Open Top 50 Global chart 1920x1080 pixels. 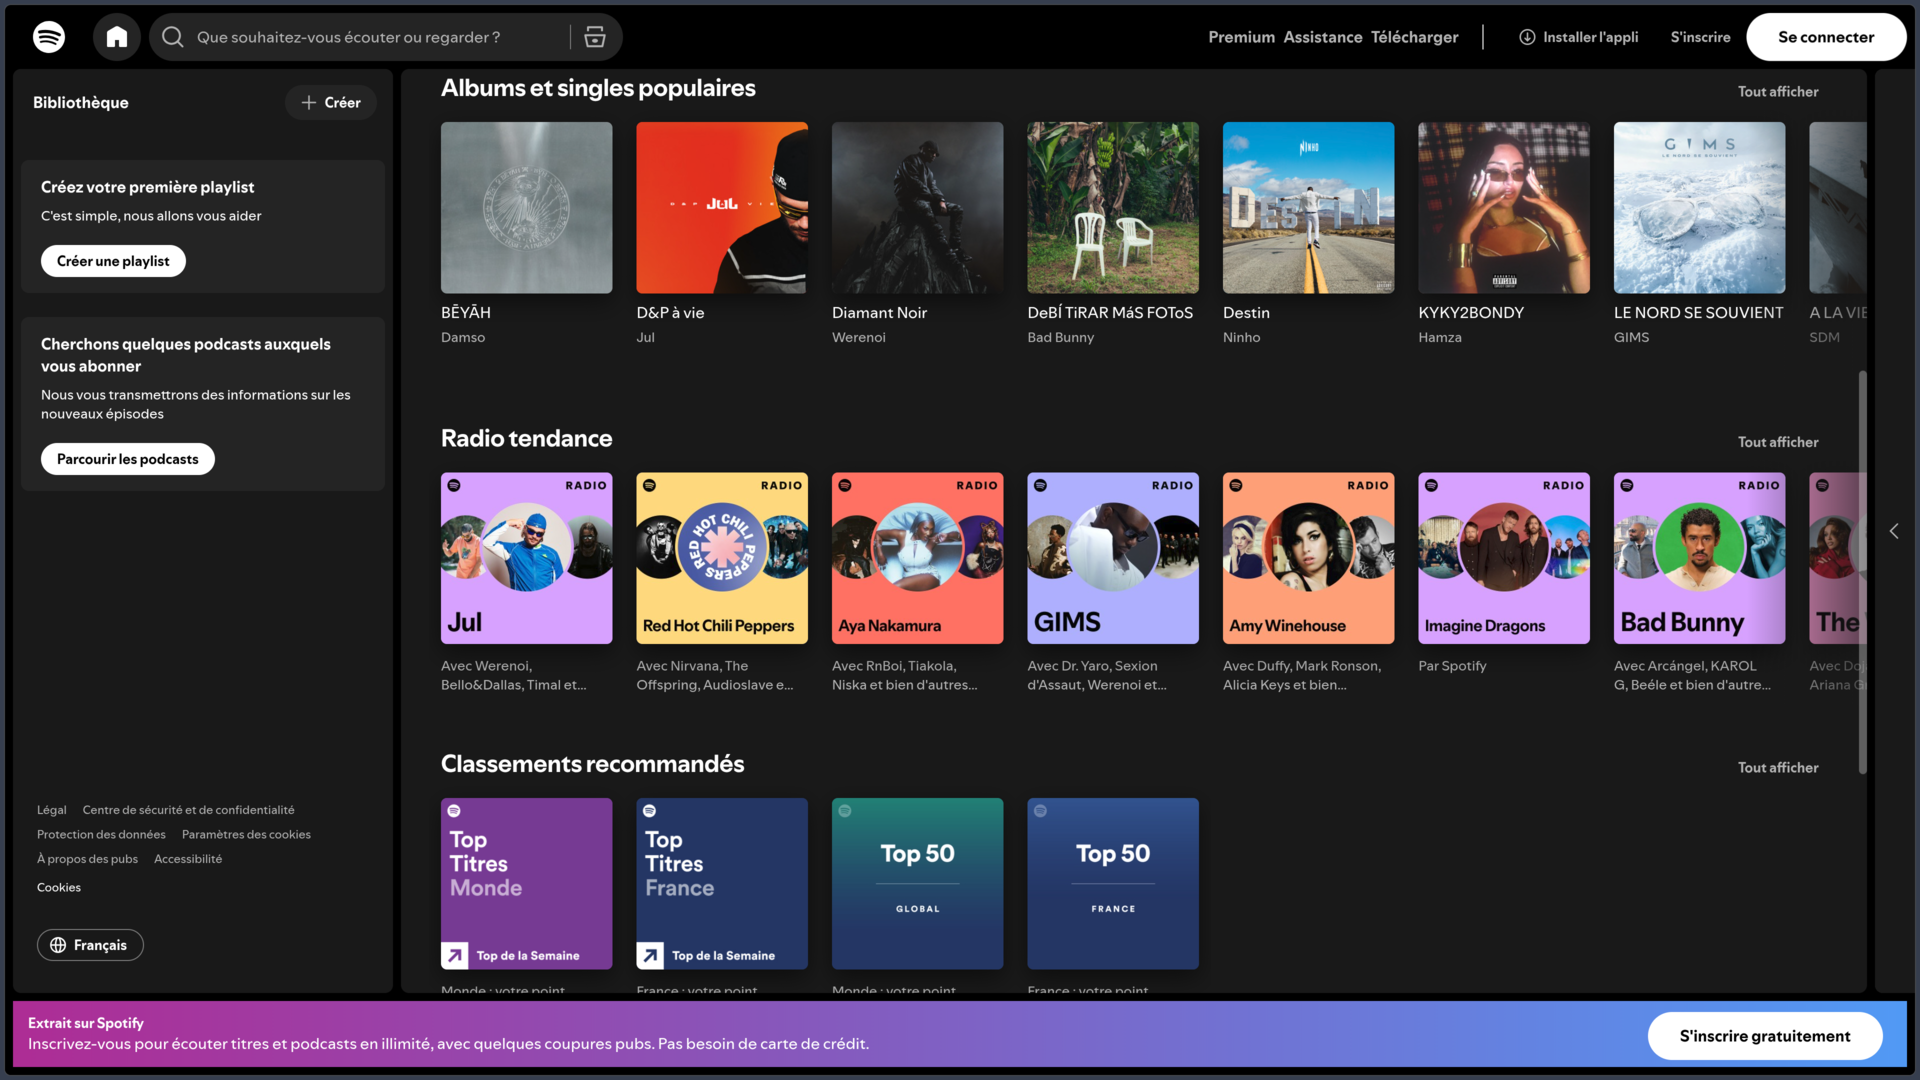click(918, 884)
